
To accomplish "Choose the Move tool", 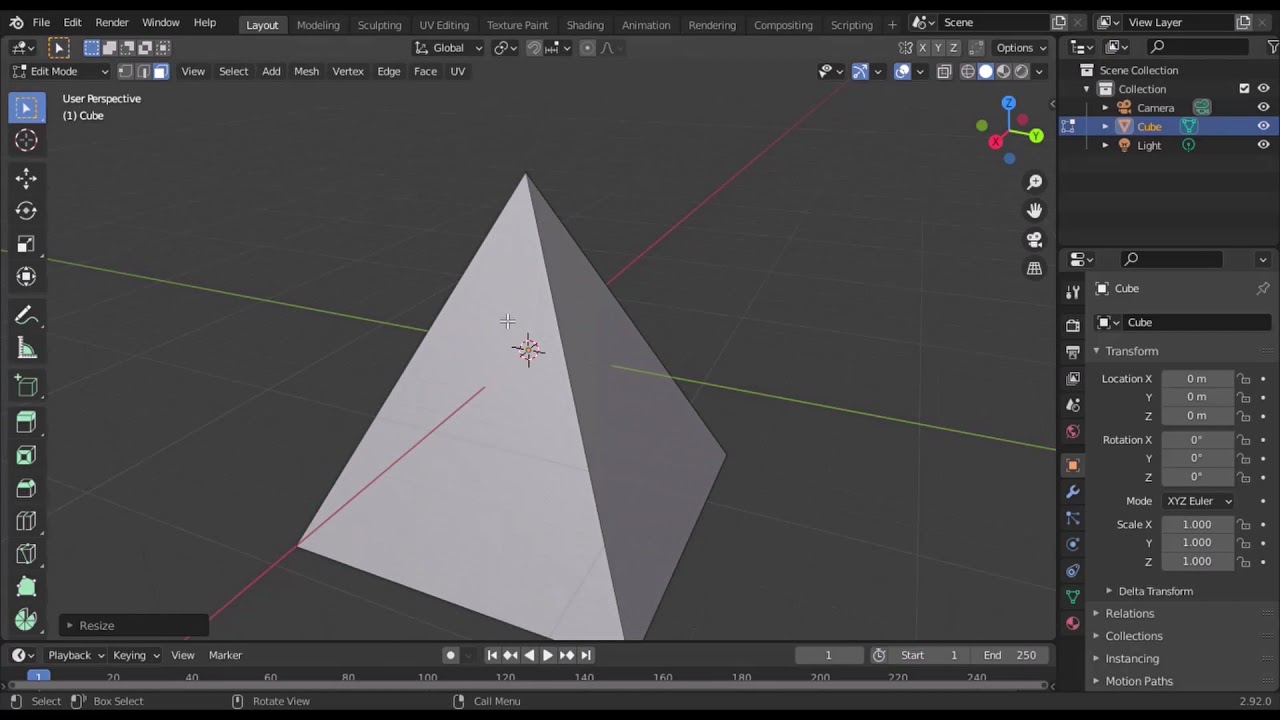I will coord(27,178).
